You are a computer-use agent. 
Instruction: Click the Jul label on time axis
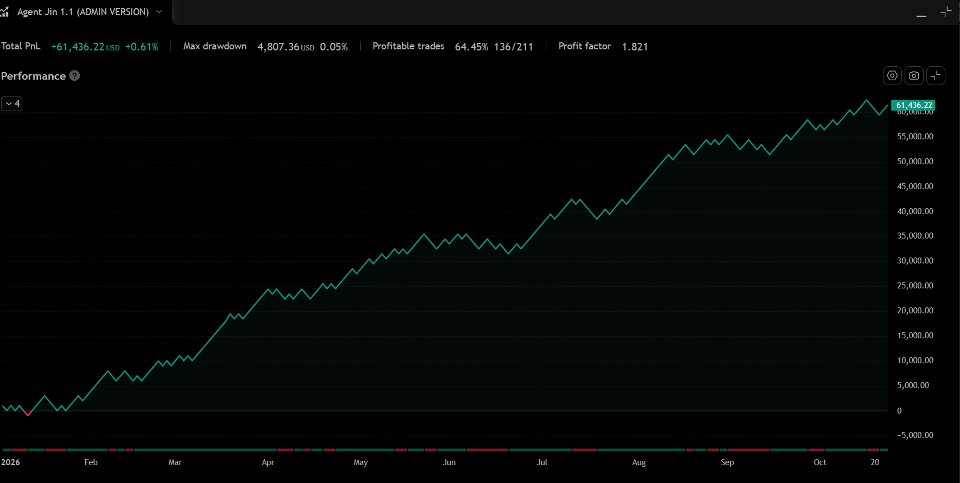point(542,463)
